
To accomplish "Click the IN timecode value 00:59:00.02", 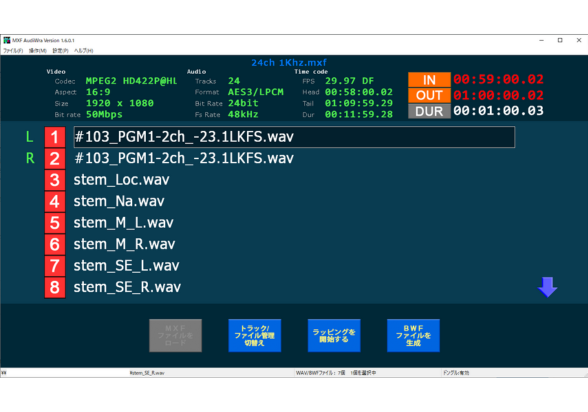I will (x=498, y=79).
